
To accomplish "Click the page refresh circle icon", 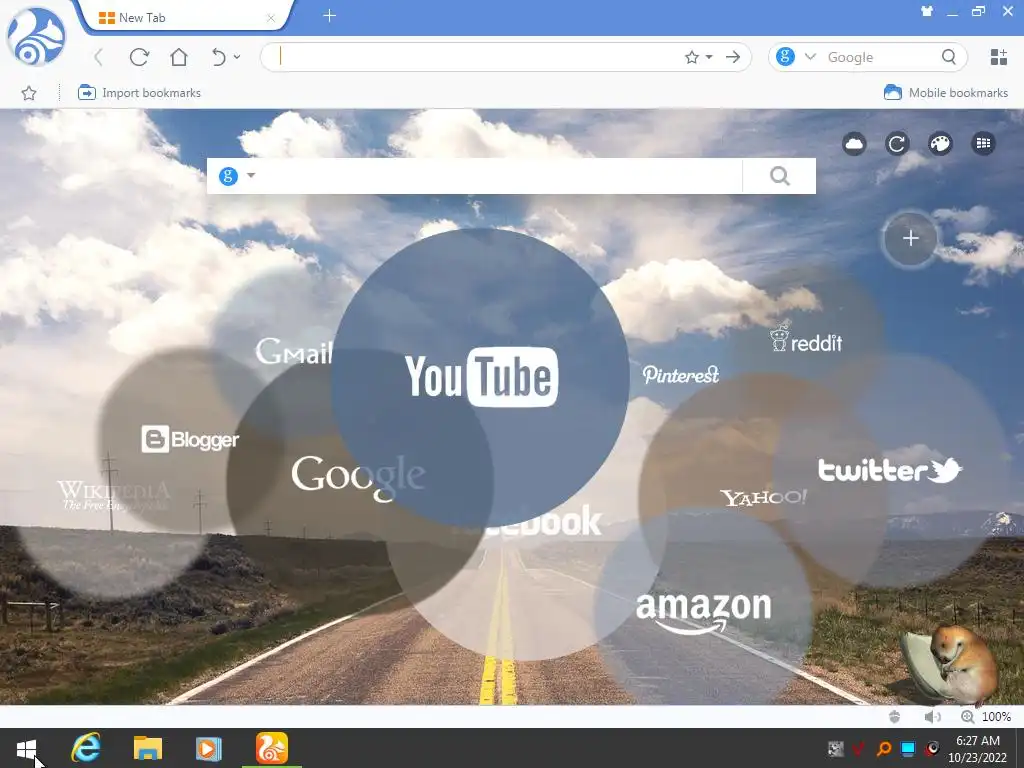I will coord(897,144).
